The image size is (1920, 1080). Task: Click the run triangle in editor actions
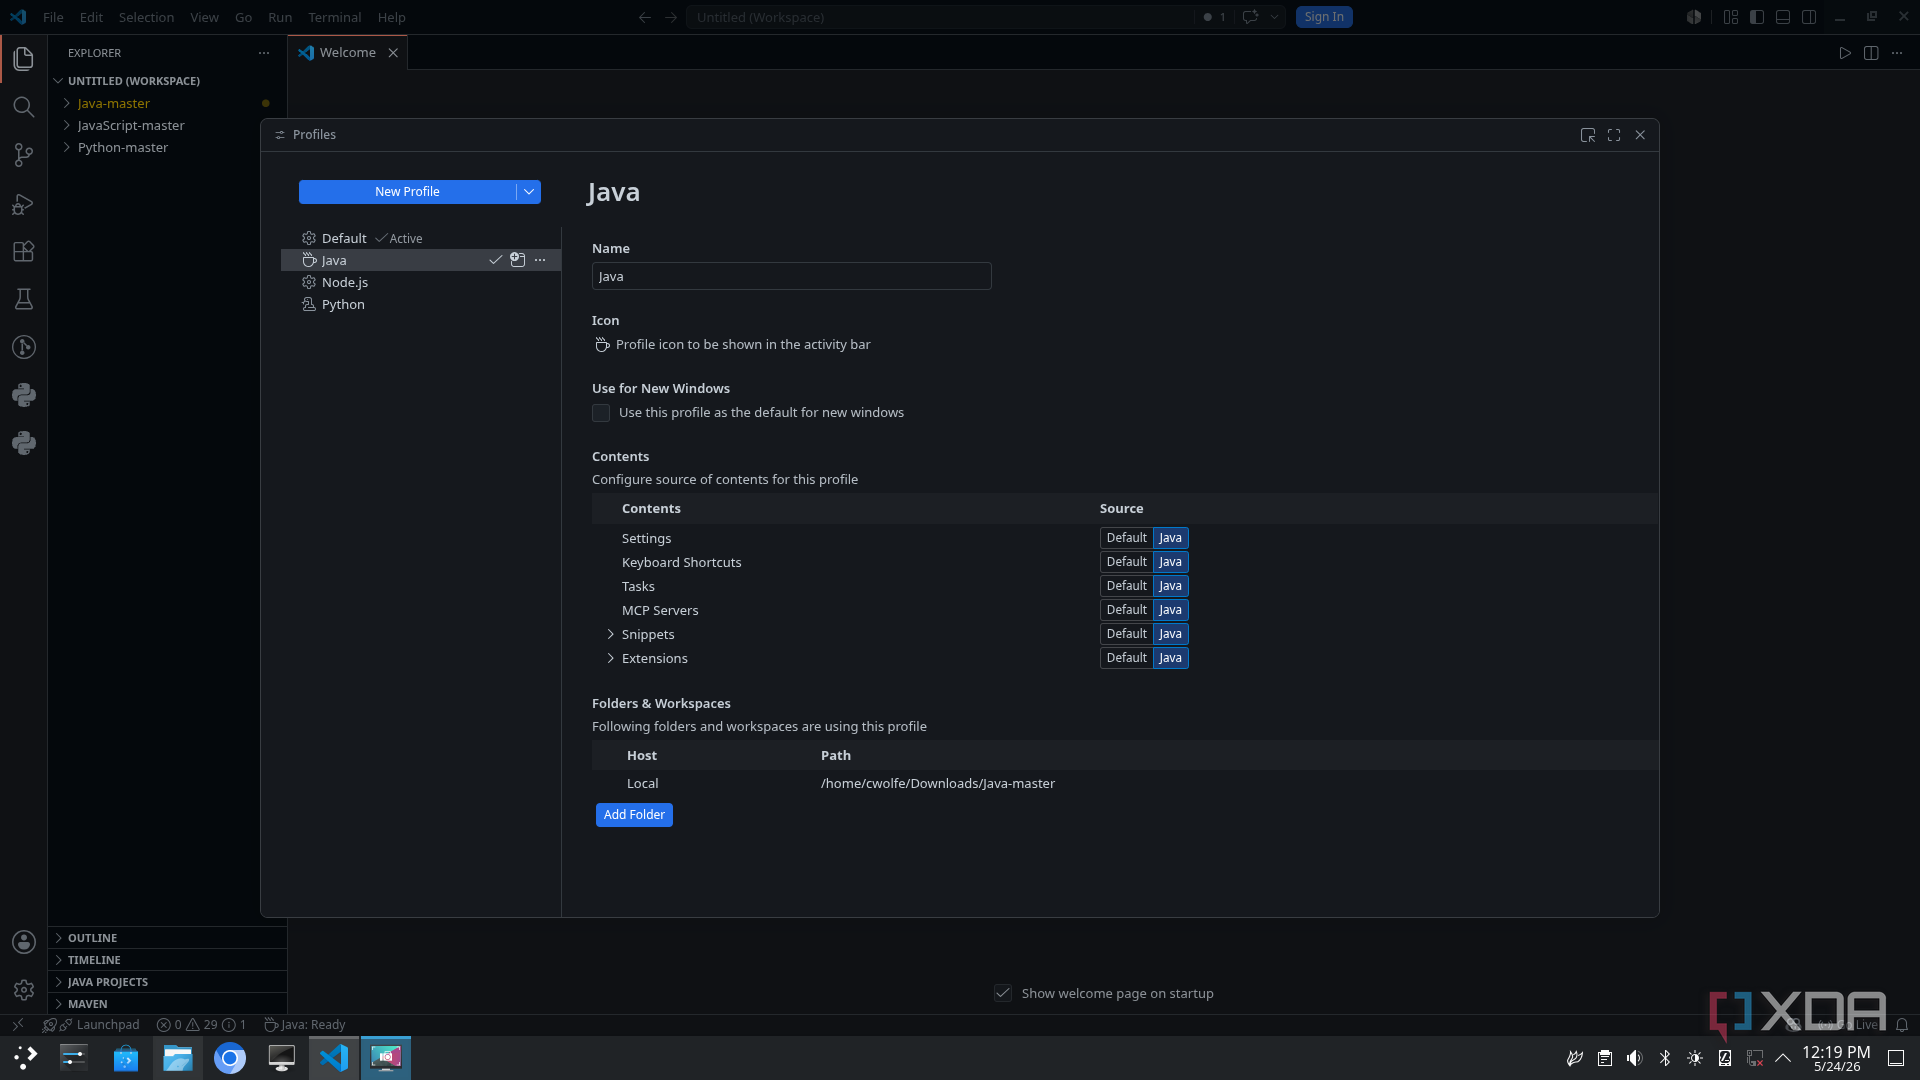pyautogui.click(x=1845, y=53)
